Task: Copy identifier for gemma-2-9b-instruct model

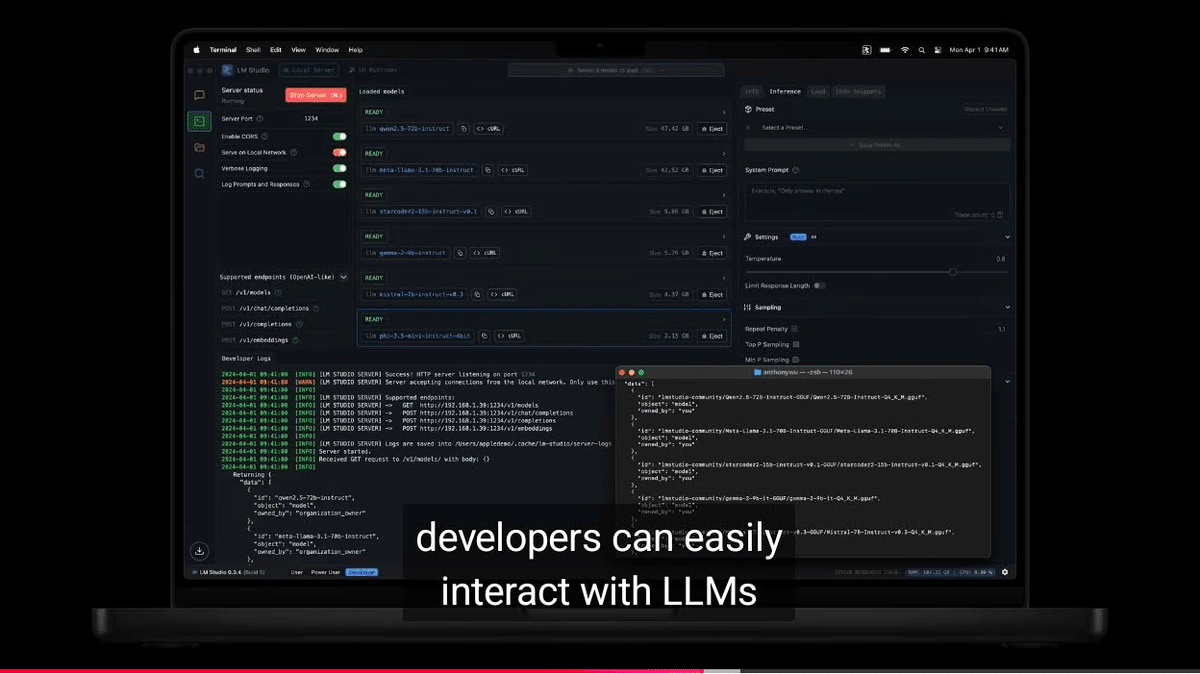Action: point(461,253)
